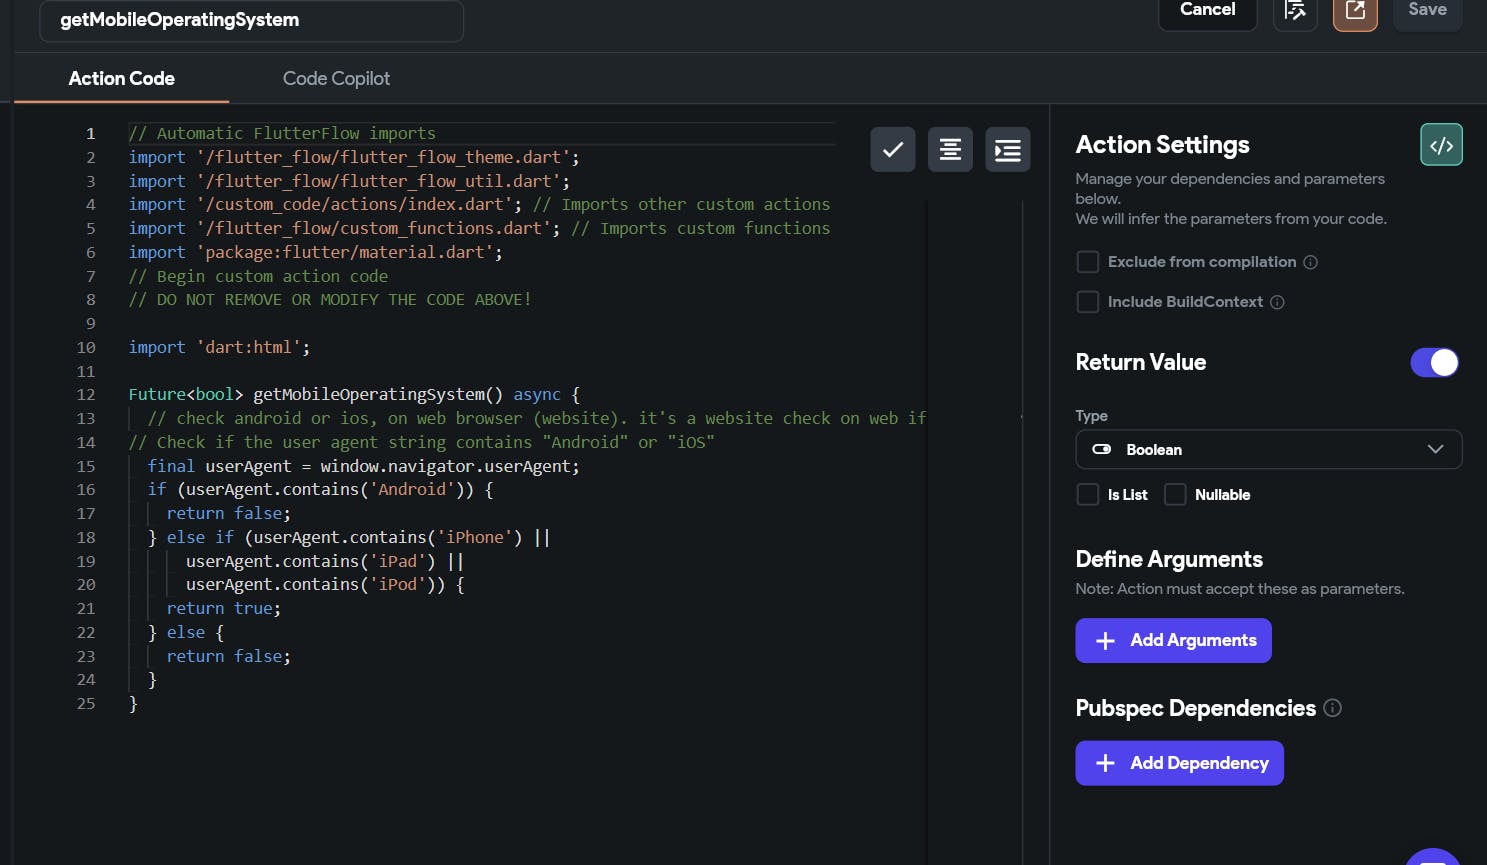Tick the Is List checkbox
Viewport: 1487px width, 865px height.
pyautogui.click(x=1087, y=495)
